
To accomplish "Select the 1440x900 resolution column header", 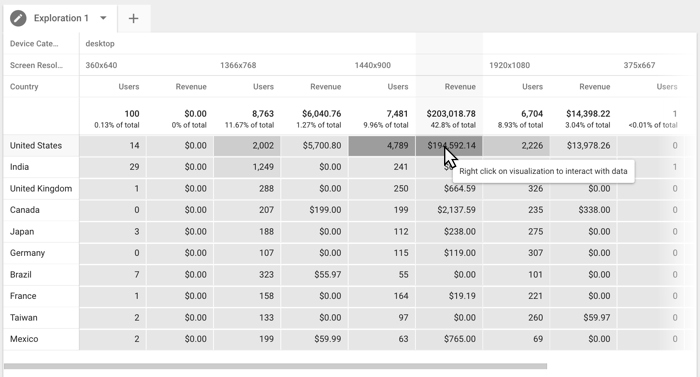I will pos(373,65).
